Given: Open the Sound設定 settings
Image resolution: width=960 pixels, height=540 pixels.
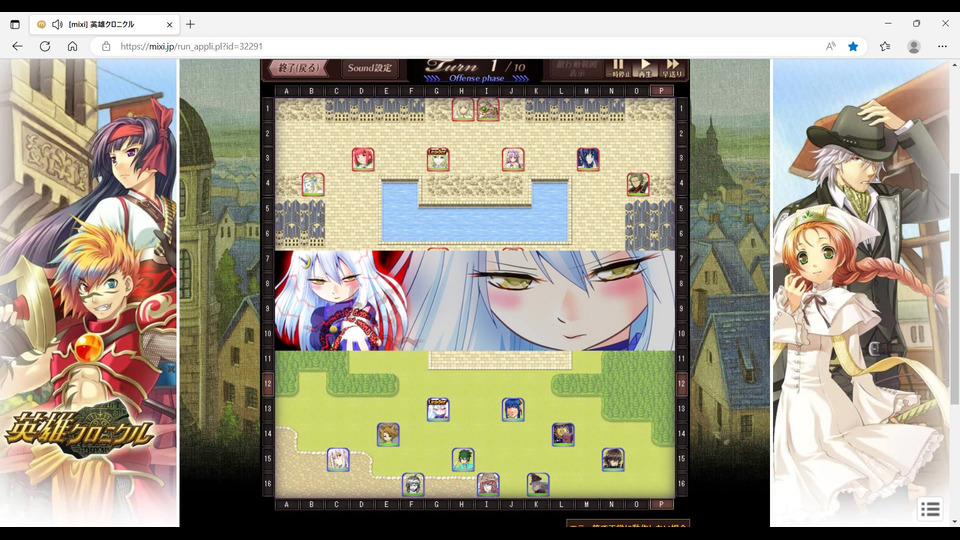Looking at the screenshot, I should 370,68.
